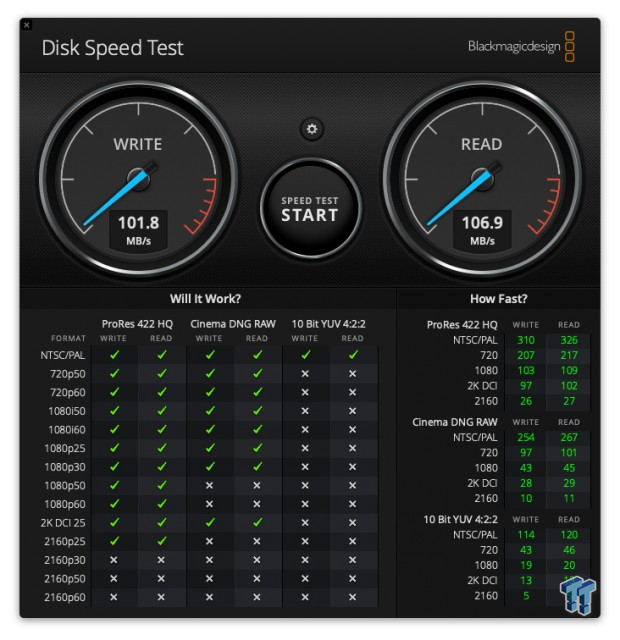Screen dimensions: 620x640
Task: Click the WRITE gauge dial
Action: [138, 178]
